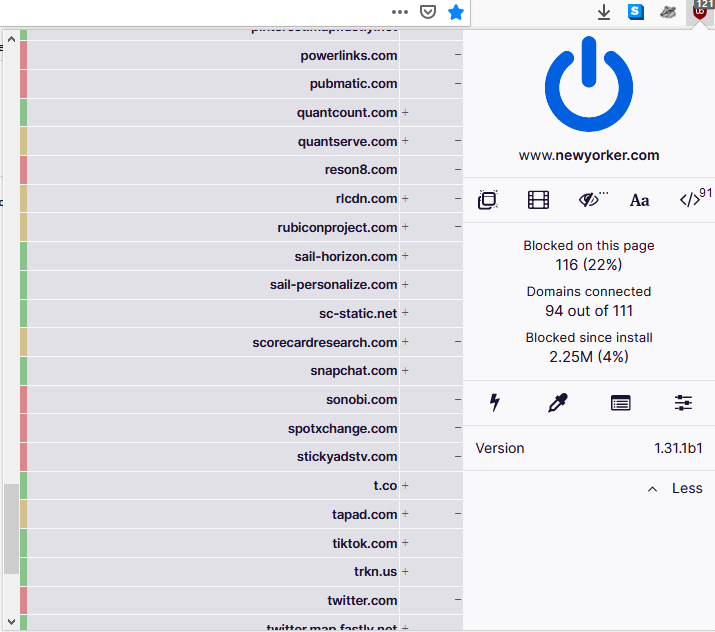The height and width of the screenshot is (632, 715).
Task: Open the dashboard sliders icon
Action: (683, 403)
